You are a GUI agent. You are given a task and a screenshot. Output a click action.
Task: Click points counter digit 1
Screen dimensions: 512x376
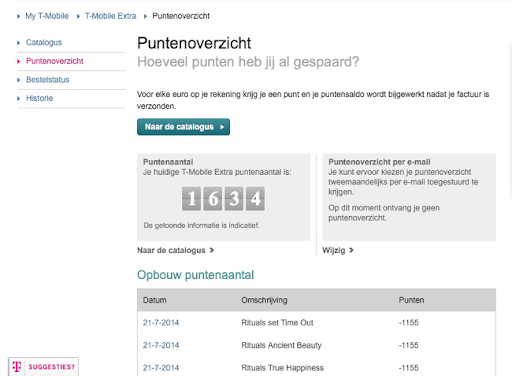[191, 199]
